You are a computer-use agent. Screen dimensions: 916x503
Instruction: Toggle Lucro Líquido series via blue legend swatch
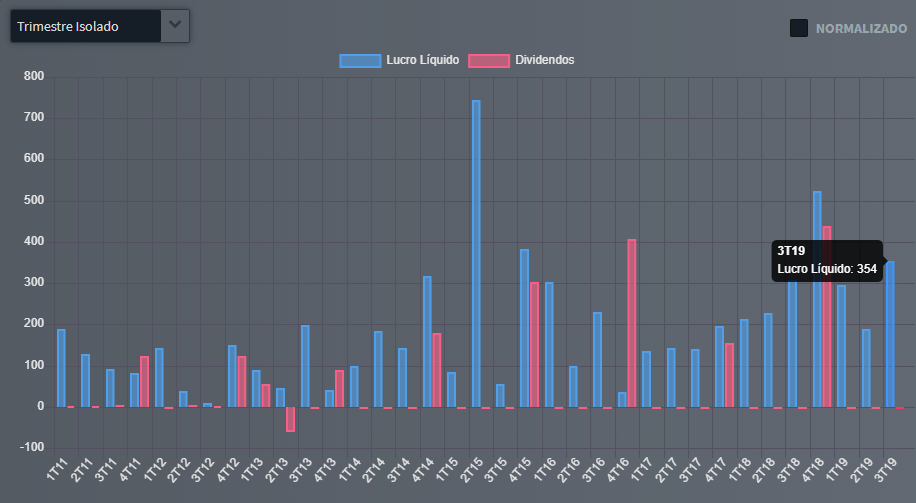click(x=360, y=60)
